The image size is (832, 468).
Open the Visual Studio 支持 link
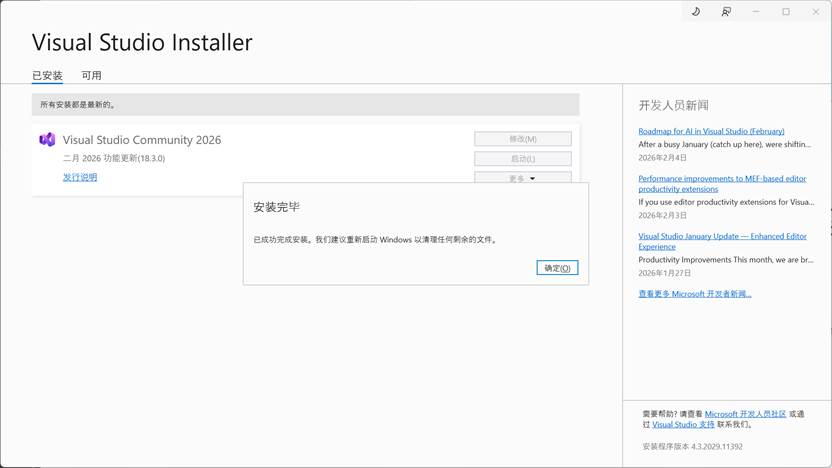tap(683, 424)
